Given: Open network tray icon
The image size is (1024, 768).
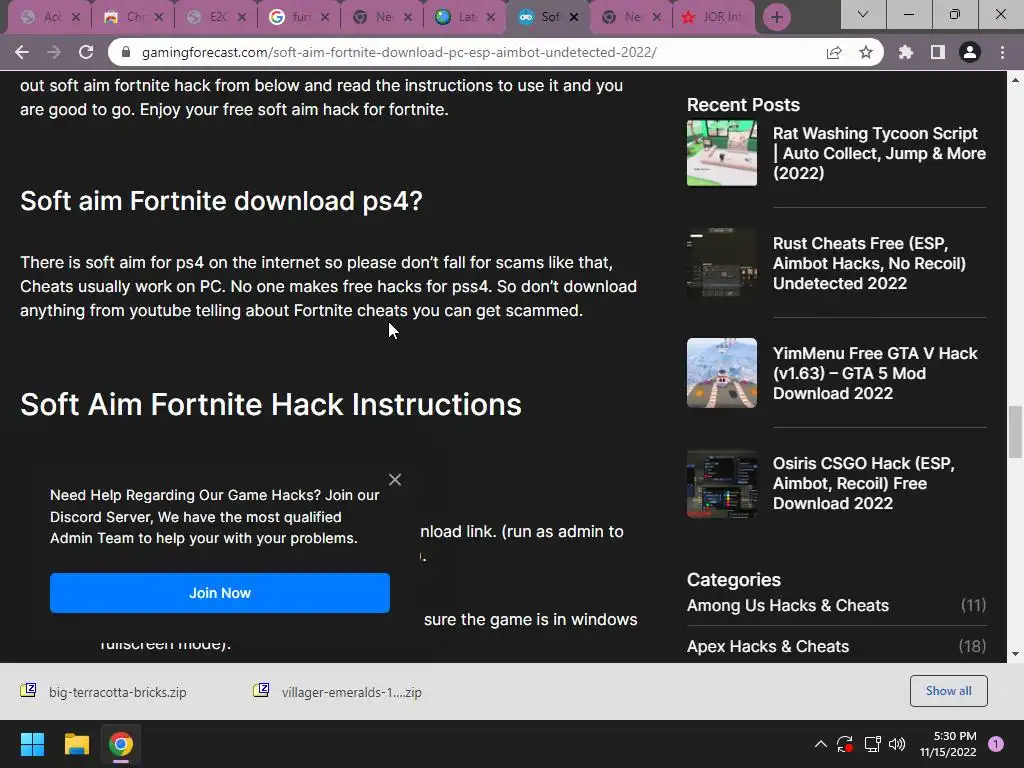Looking at the screenshot, I should pos(872,744).
